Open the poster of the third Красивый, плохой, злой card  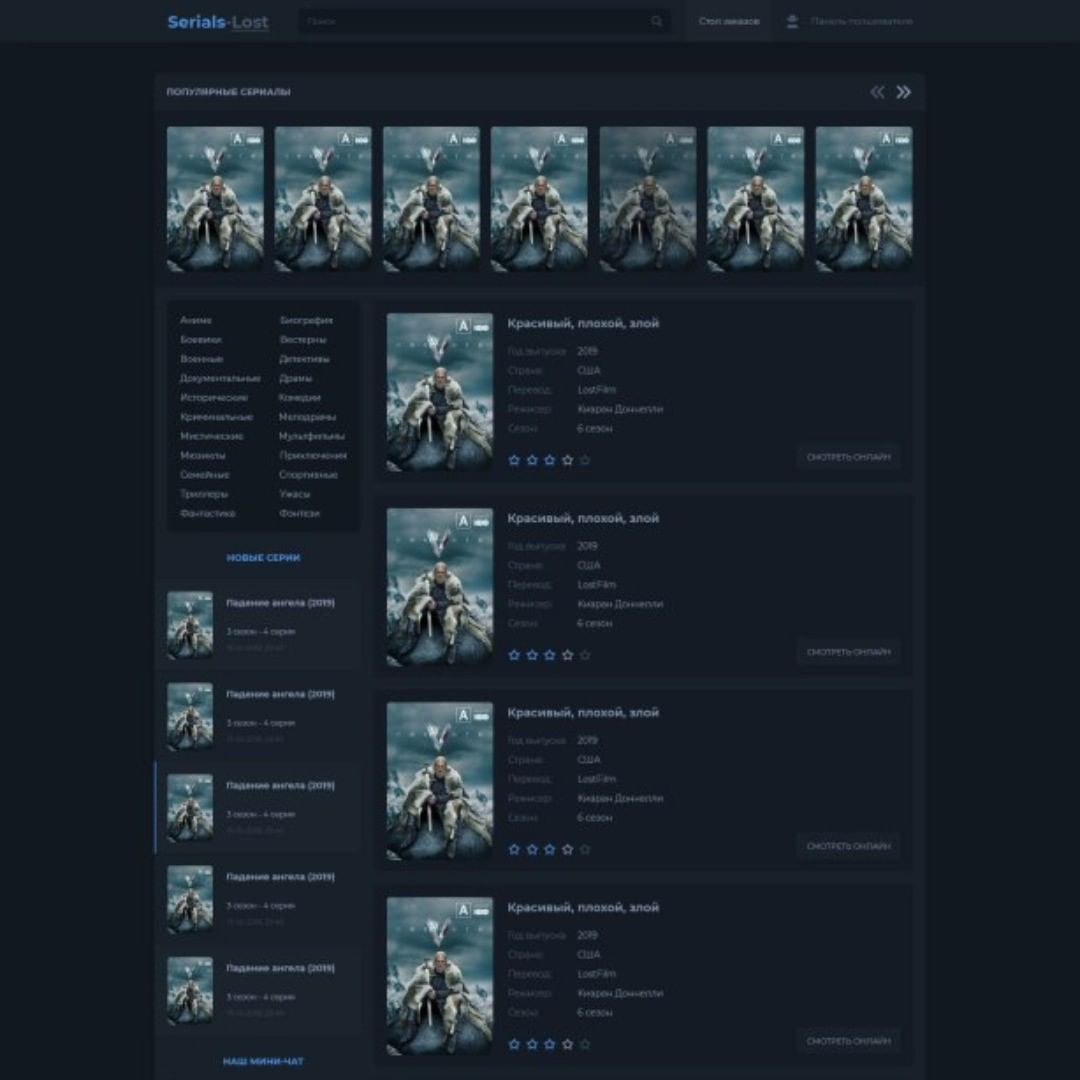[x=439, y=781]
